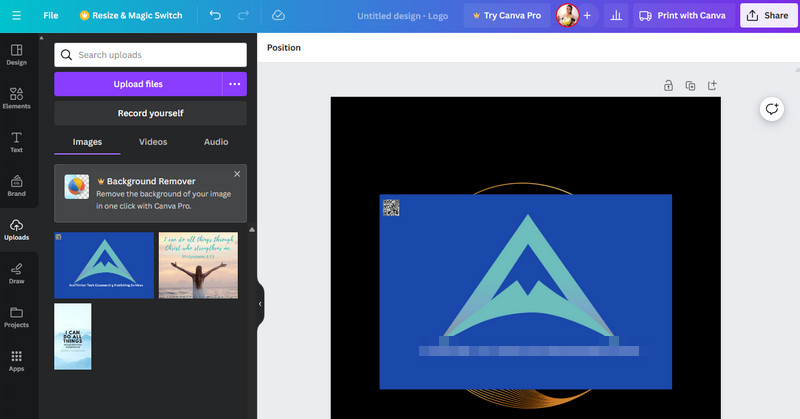Viewport: 800px width, 419px height.
Task: Click the Undo arrow icon
Action: 216,16
